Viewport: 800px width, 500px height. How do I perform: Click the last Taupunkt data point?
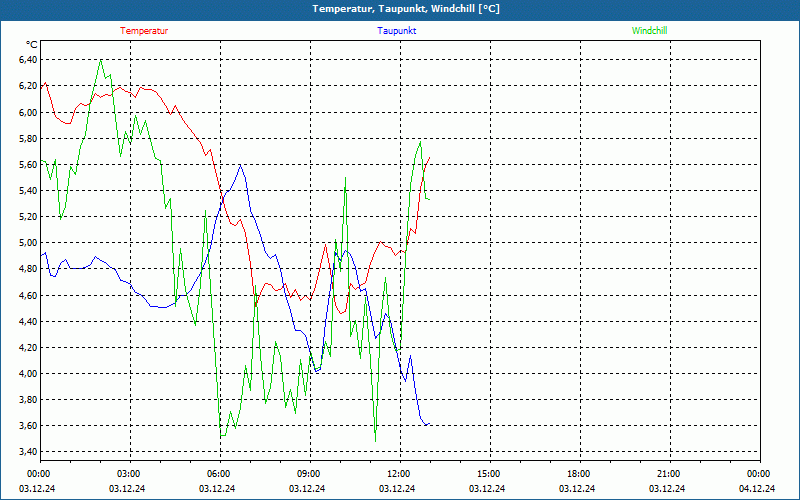point(430,423)
